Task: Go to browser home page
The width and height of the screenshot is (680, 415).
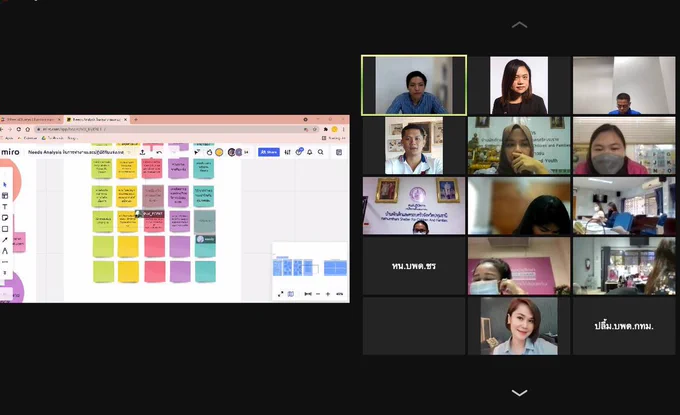Action: click(28, 129)
